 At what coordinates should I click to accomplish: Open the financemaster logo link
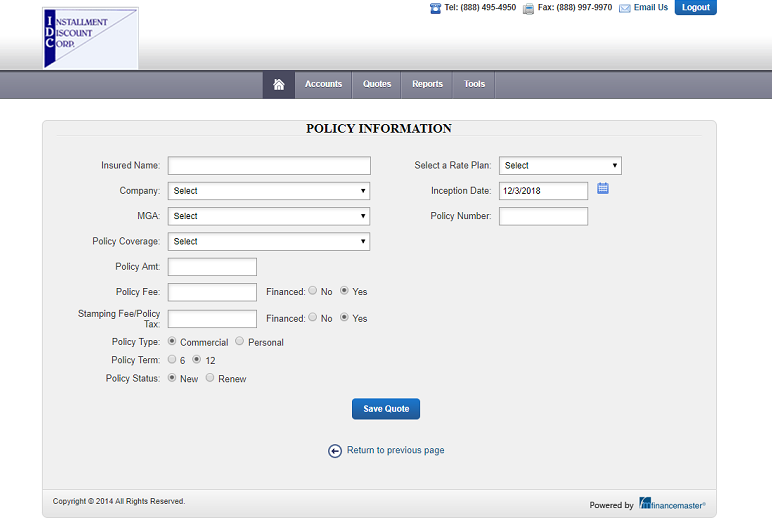click(672, 504)
